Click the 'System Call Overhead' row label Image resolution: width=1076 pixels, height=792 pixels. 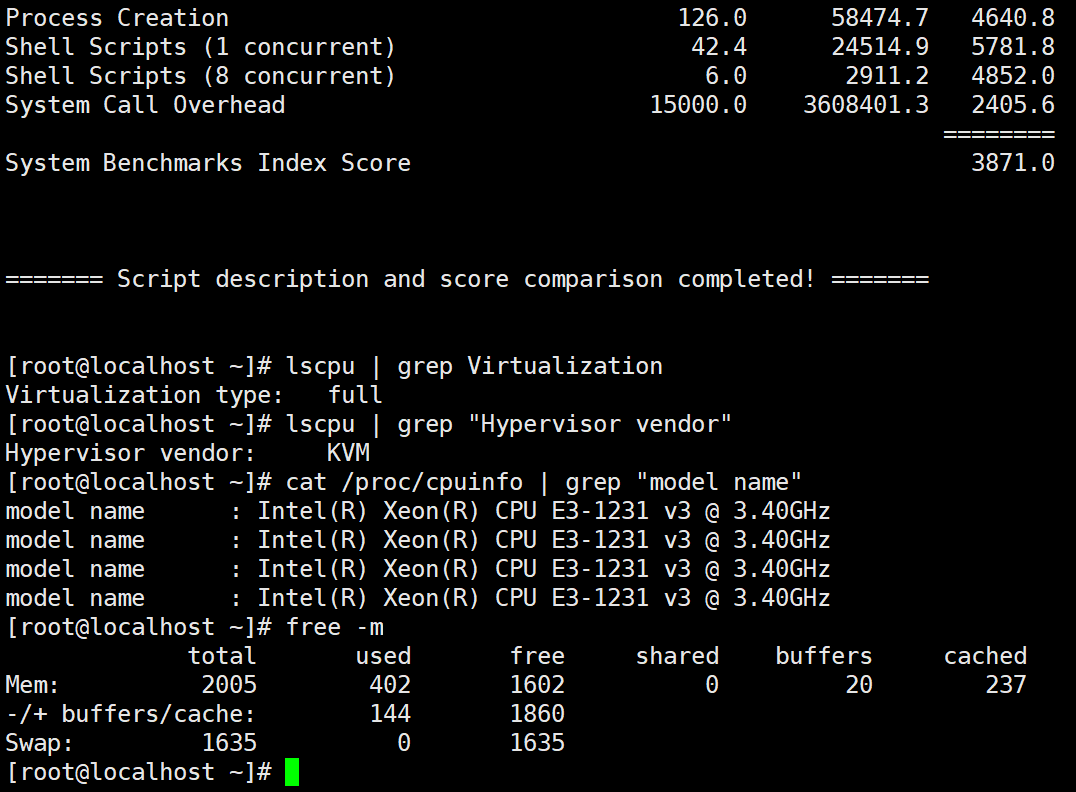pyautogui.click(x=145, y=105)
